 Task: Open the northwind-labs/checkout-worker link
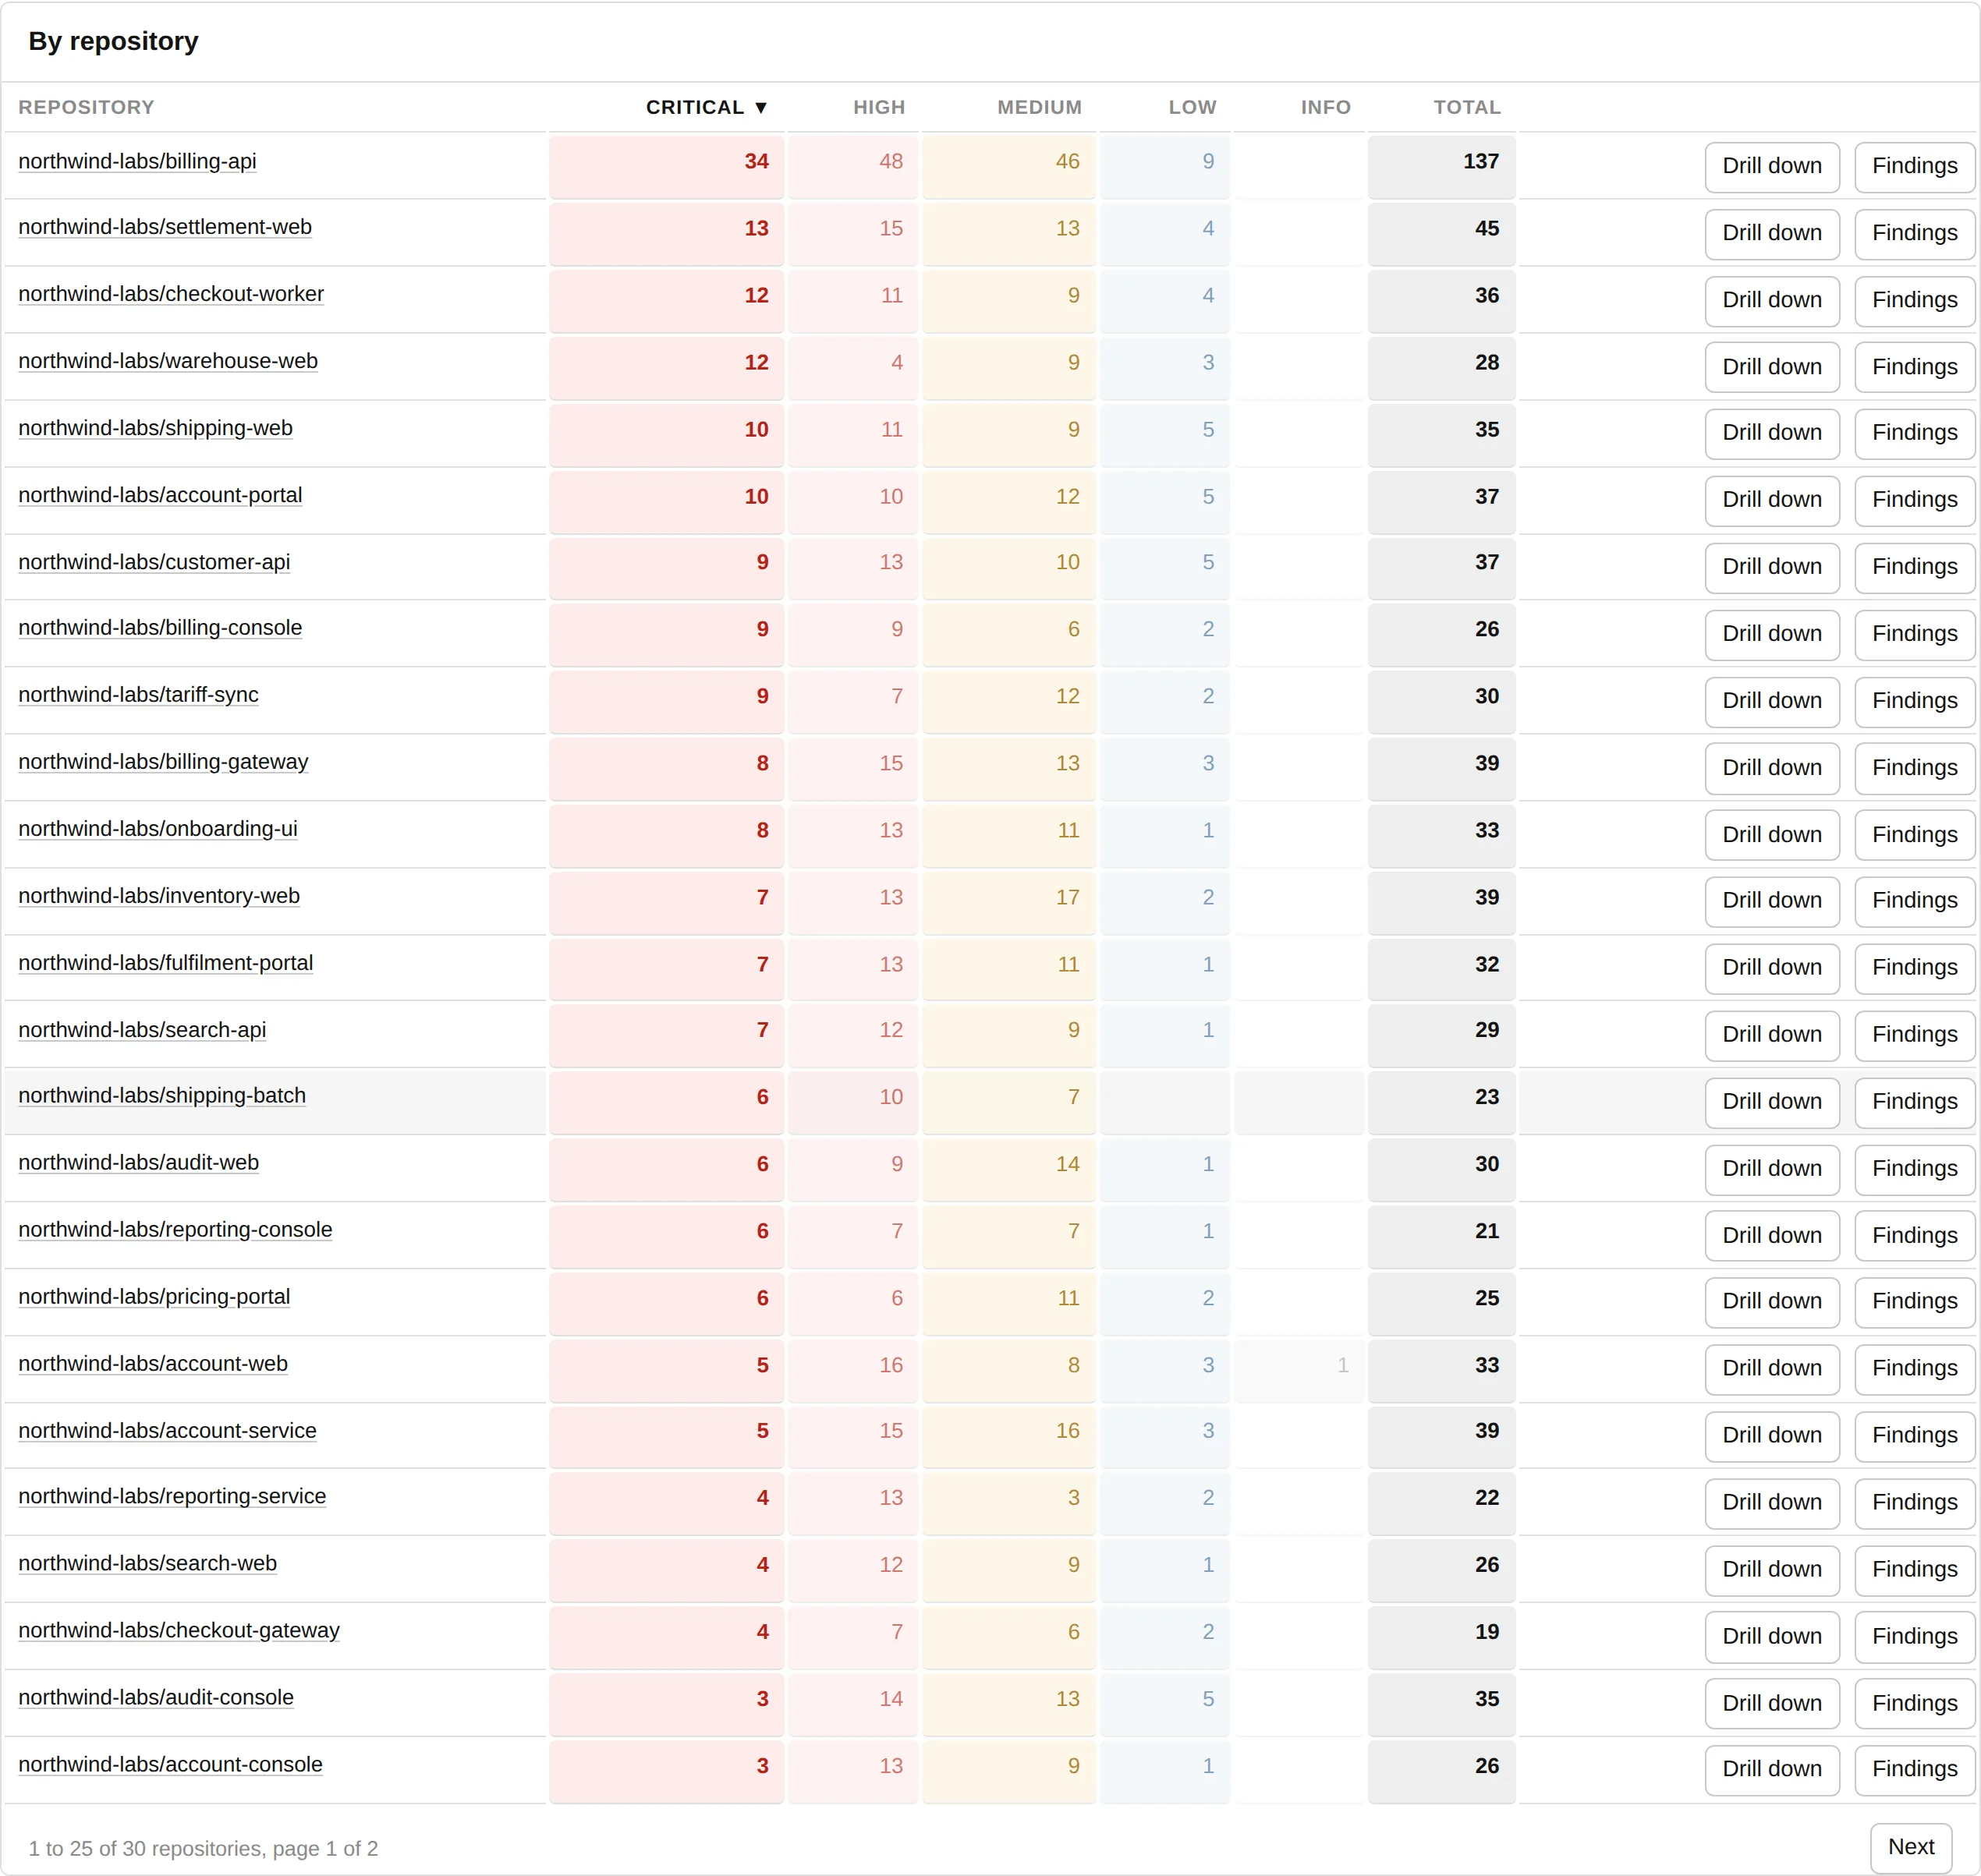[171, 294]
